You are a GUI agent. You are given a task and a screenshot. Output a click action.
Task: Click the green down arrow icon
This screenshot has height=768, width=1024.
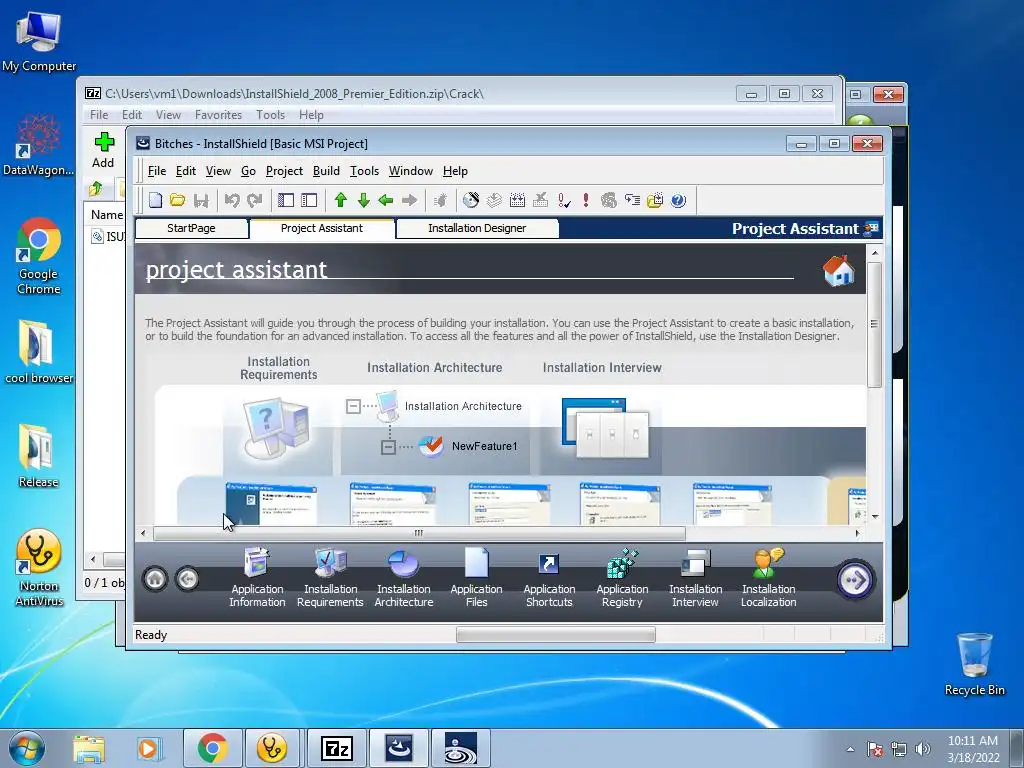(x=364, y=200)
